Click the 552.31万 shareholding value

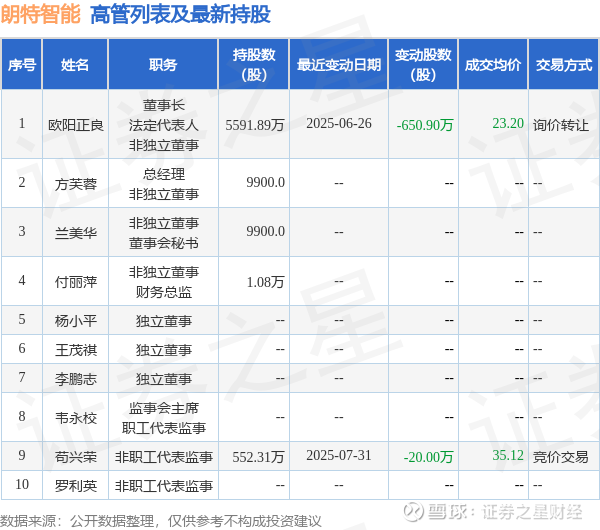[x=258, y=457]
